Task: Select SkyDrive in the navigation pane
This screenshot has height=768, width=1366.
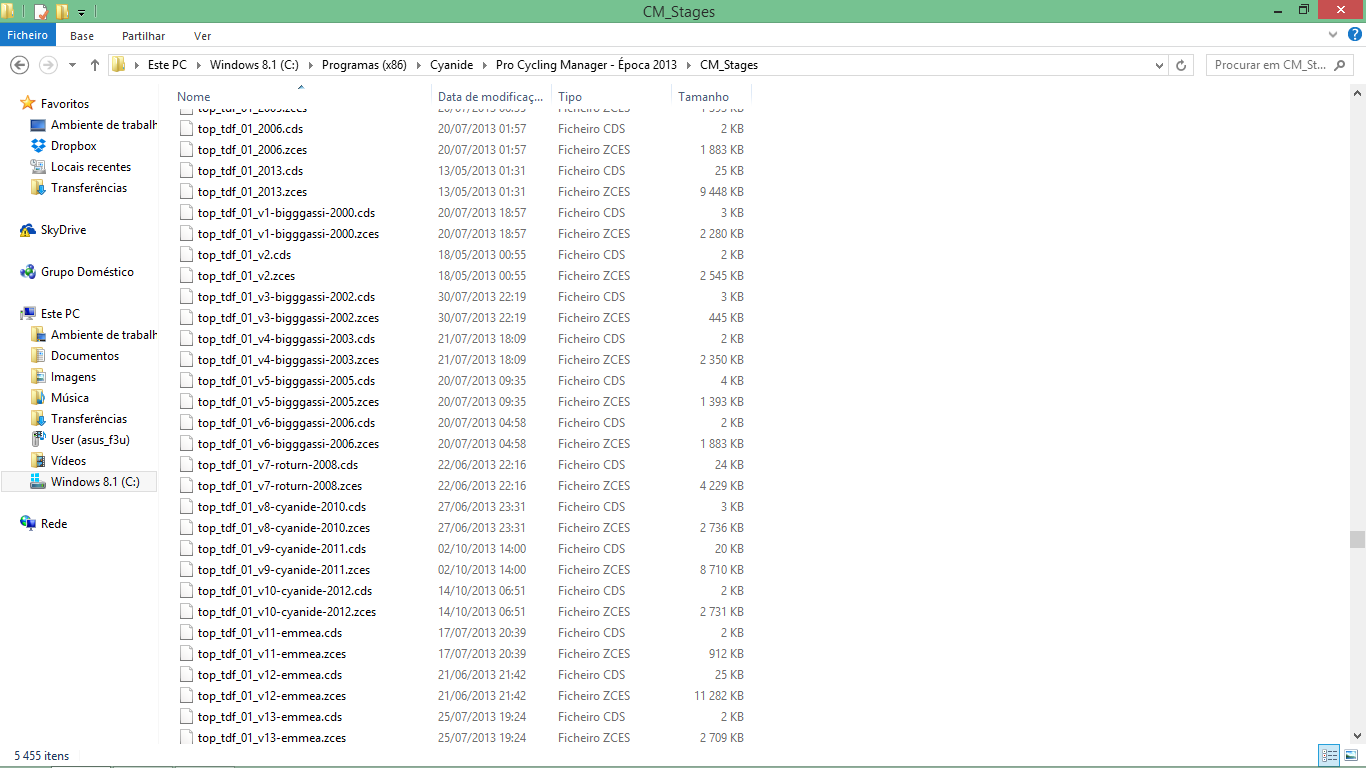Action: (x=63, y=230)
